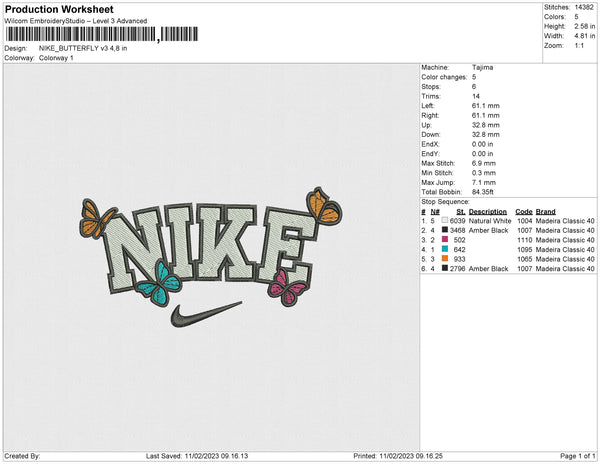
Task: Click the thread code 1065
Action: click(x=525, y=259)
